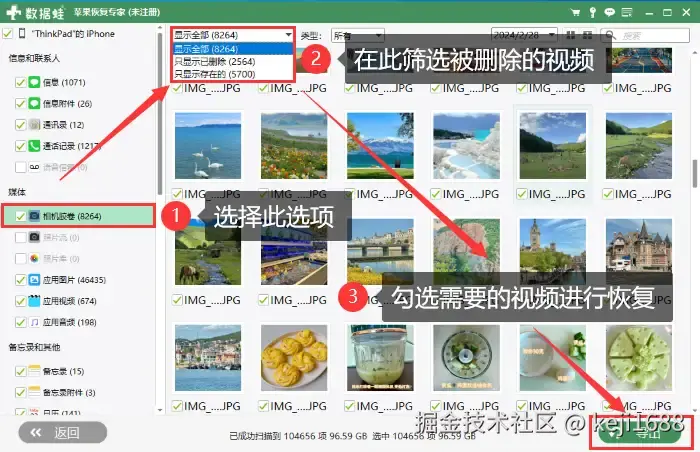
Task: Toggle the 相机胶卷 (8264) checkbox
Action: 21,216
